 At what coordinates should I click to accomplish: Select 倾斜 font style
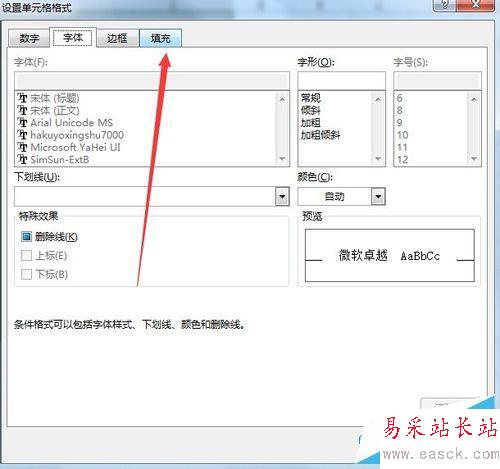(311, 110)
